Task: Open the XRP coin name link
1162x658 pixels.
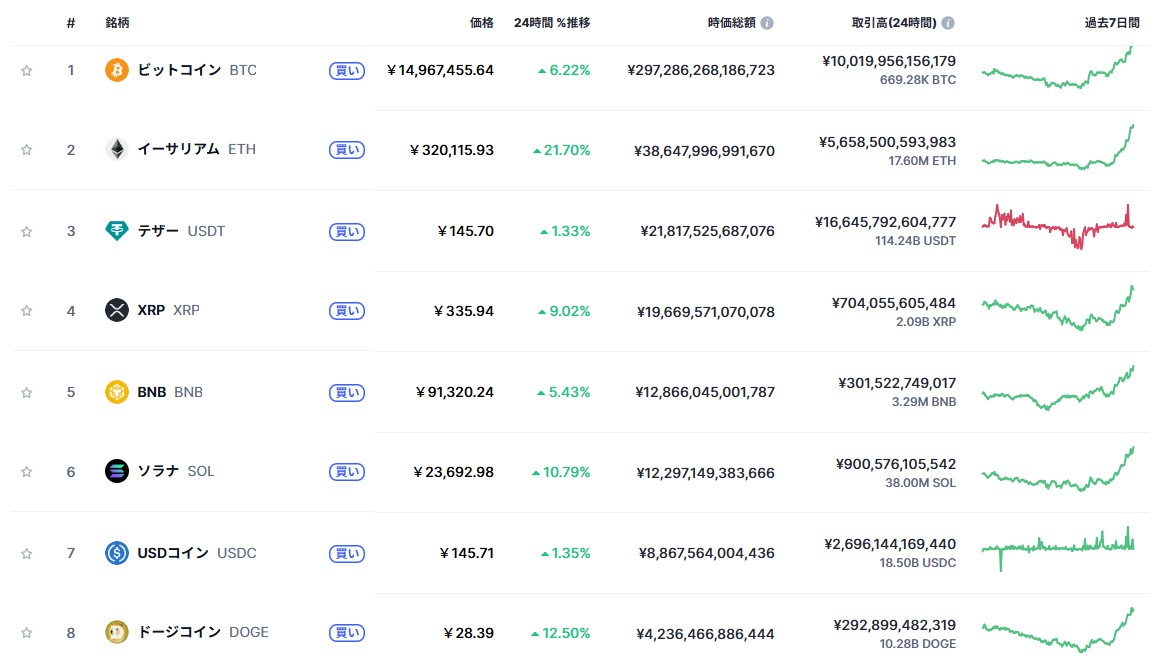Action: click(x=168, y=310)
